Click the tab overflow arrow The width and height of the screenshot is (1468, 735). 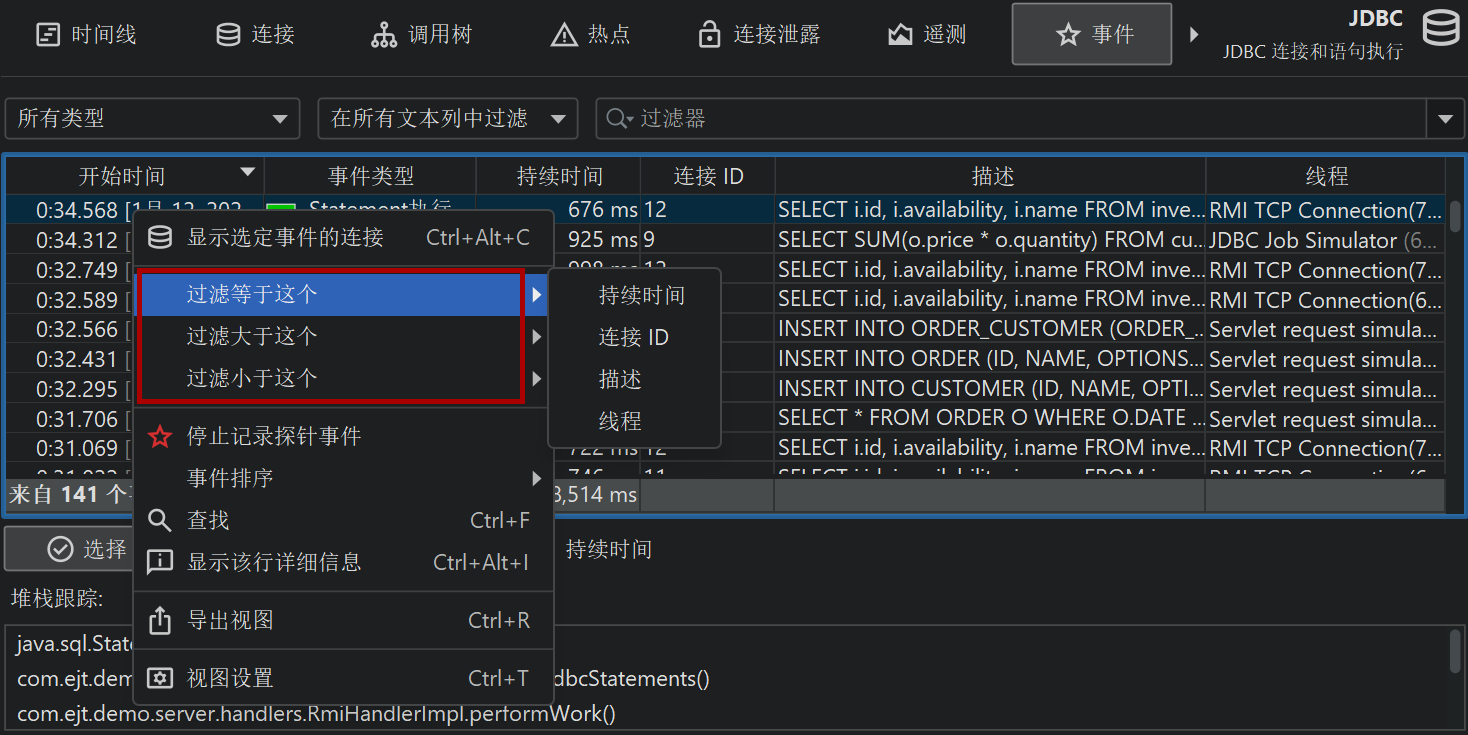click(1193, 35)
